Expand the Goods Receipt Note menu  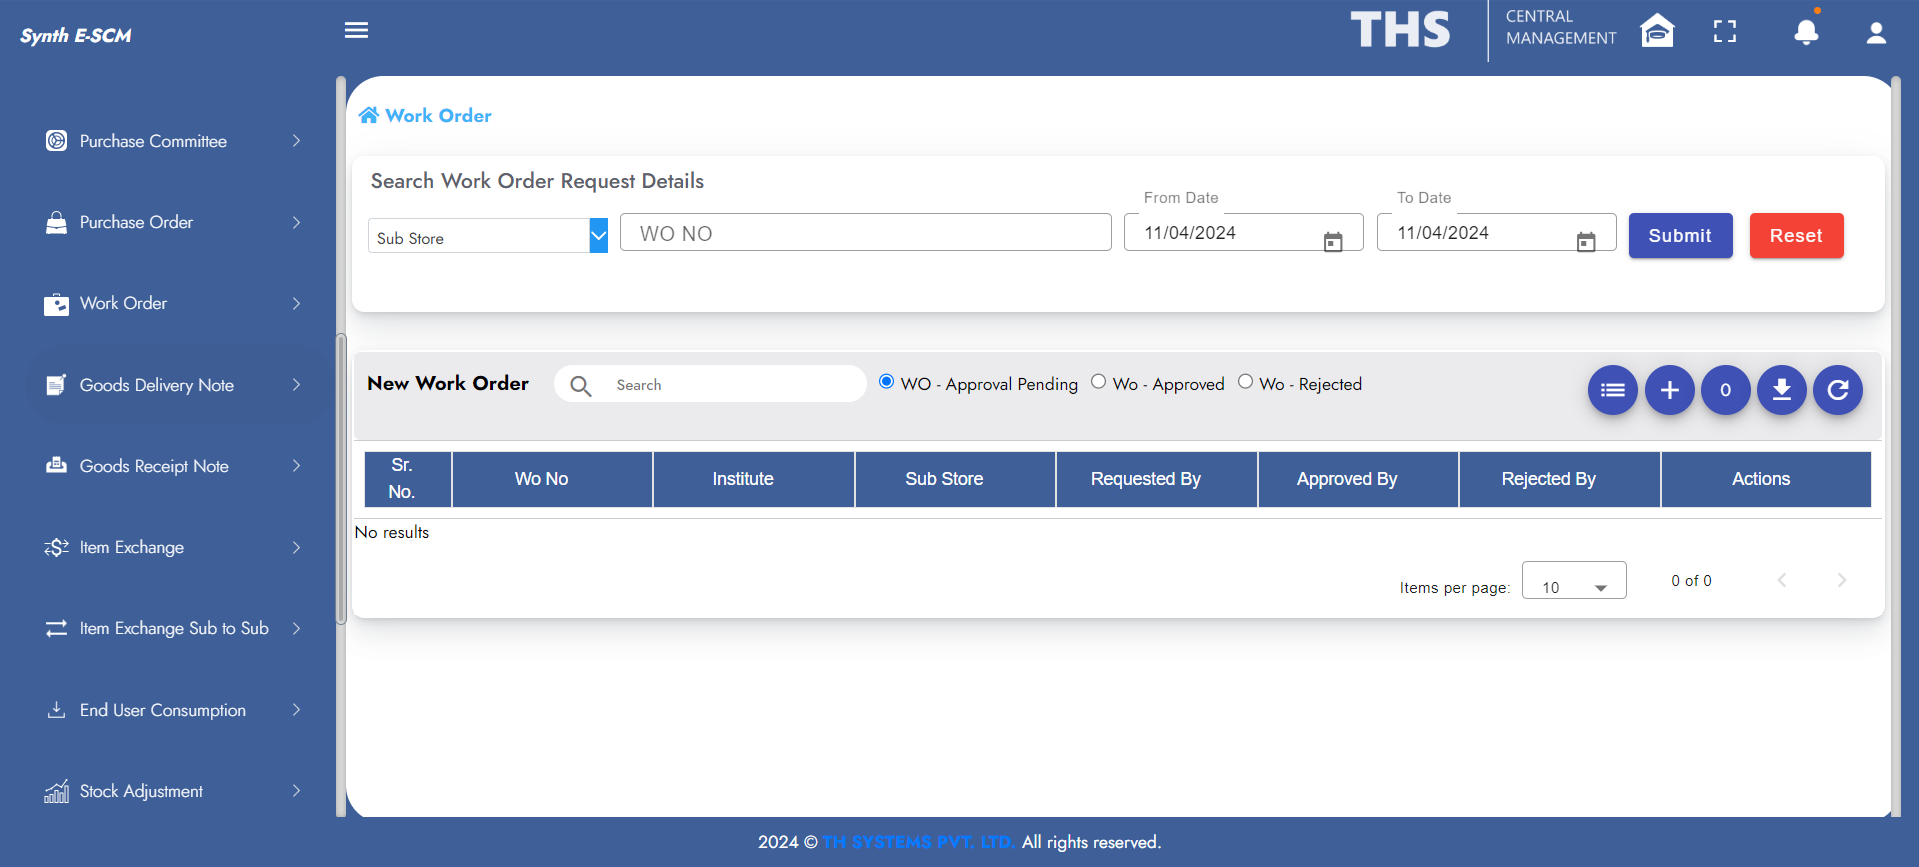click(172, 466)
